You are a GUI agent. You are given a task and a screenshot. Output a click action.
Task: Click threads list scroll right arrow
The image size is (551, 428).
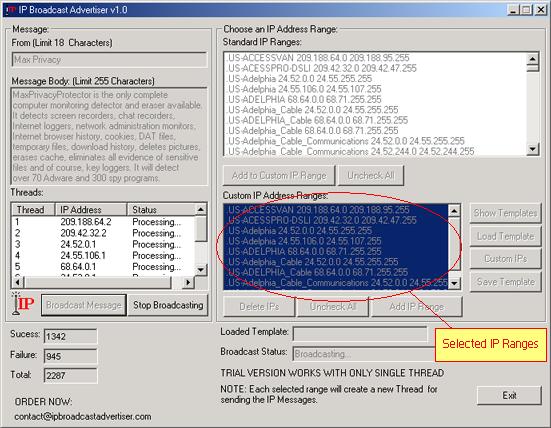(188, 282)
